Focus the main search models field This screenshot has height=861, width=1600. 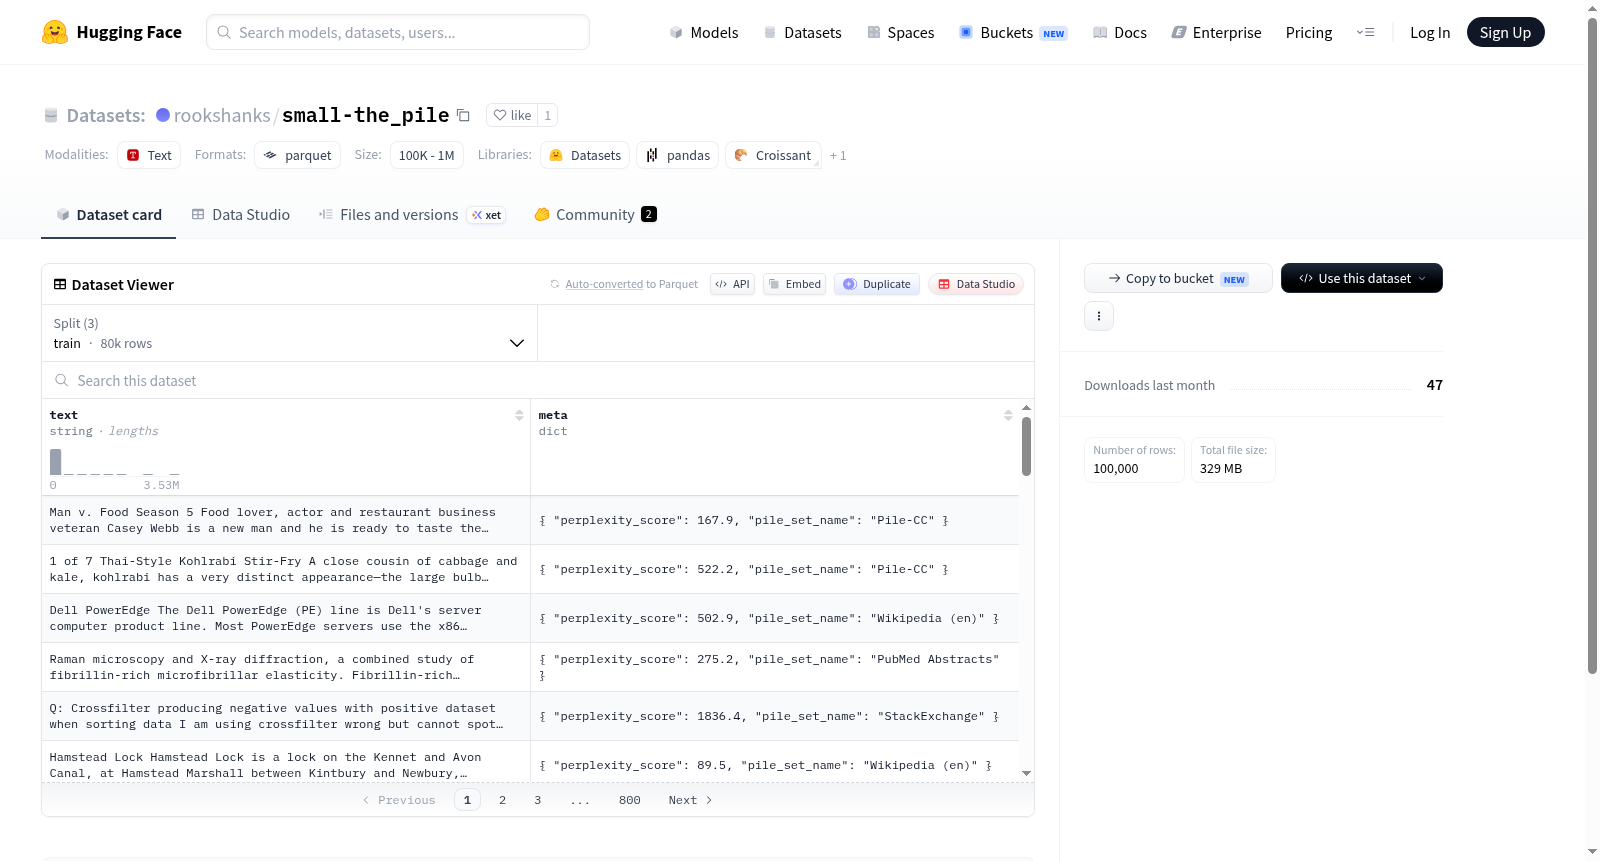[x=398, y=32]
